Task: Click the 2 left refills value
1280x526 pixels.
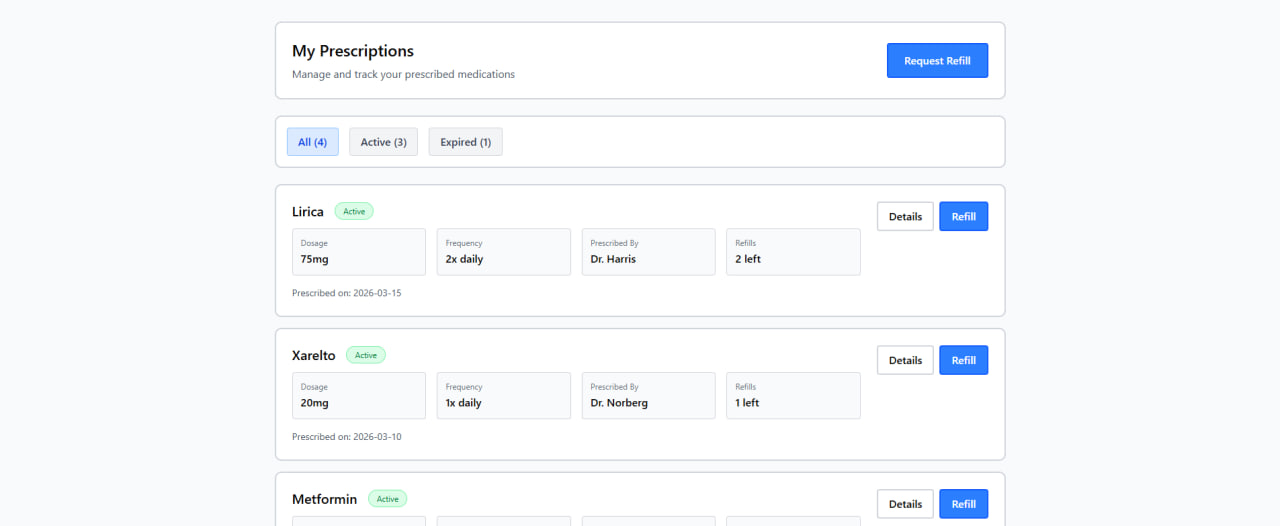Action: [748, 259]
